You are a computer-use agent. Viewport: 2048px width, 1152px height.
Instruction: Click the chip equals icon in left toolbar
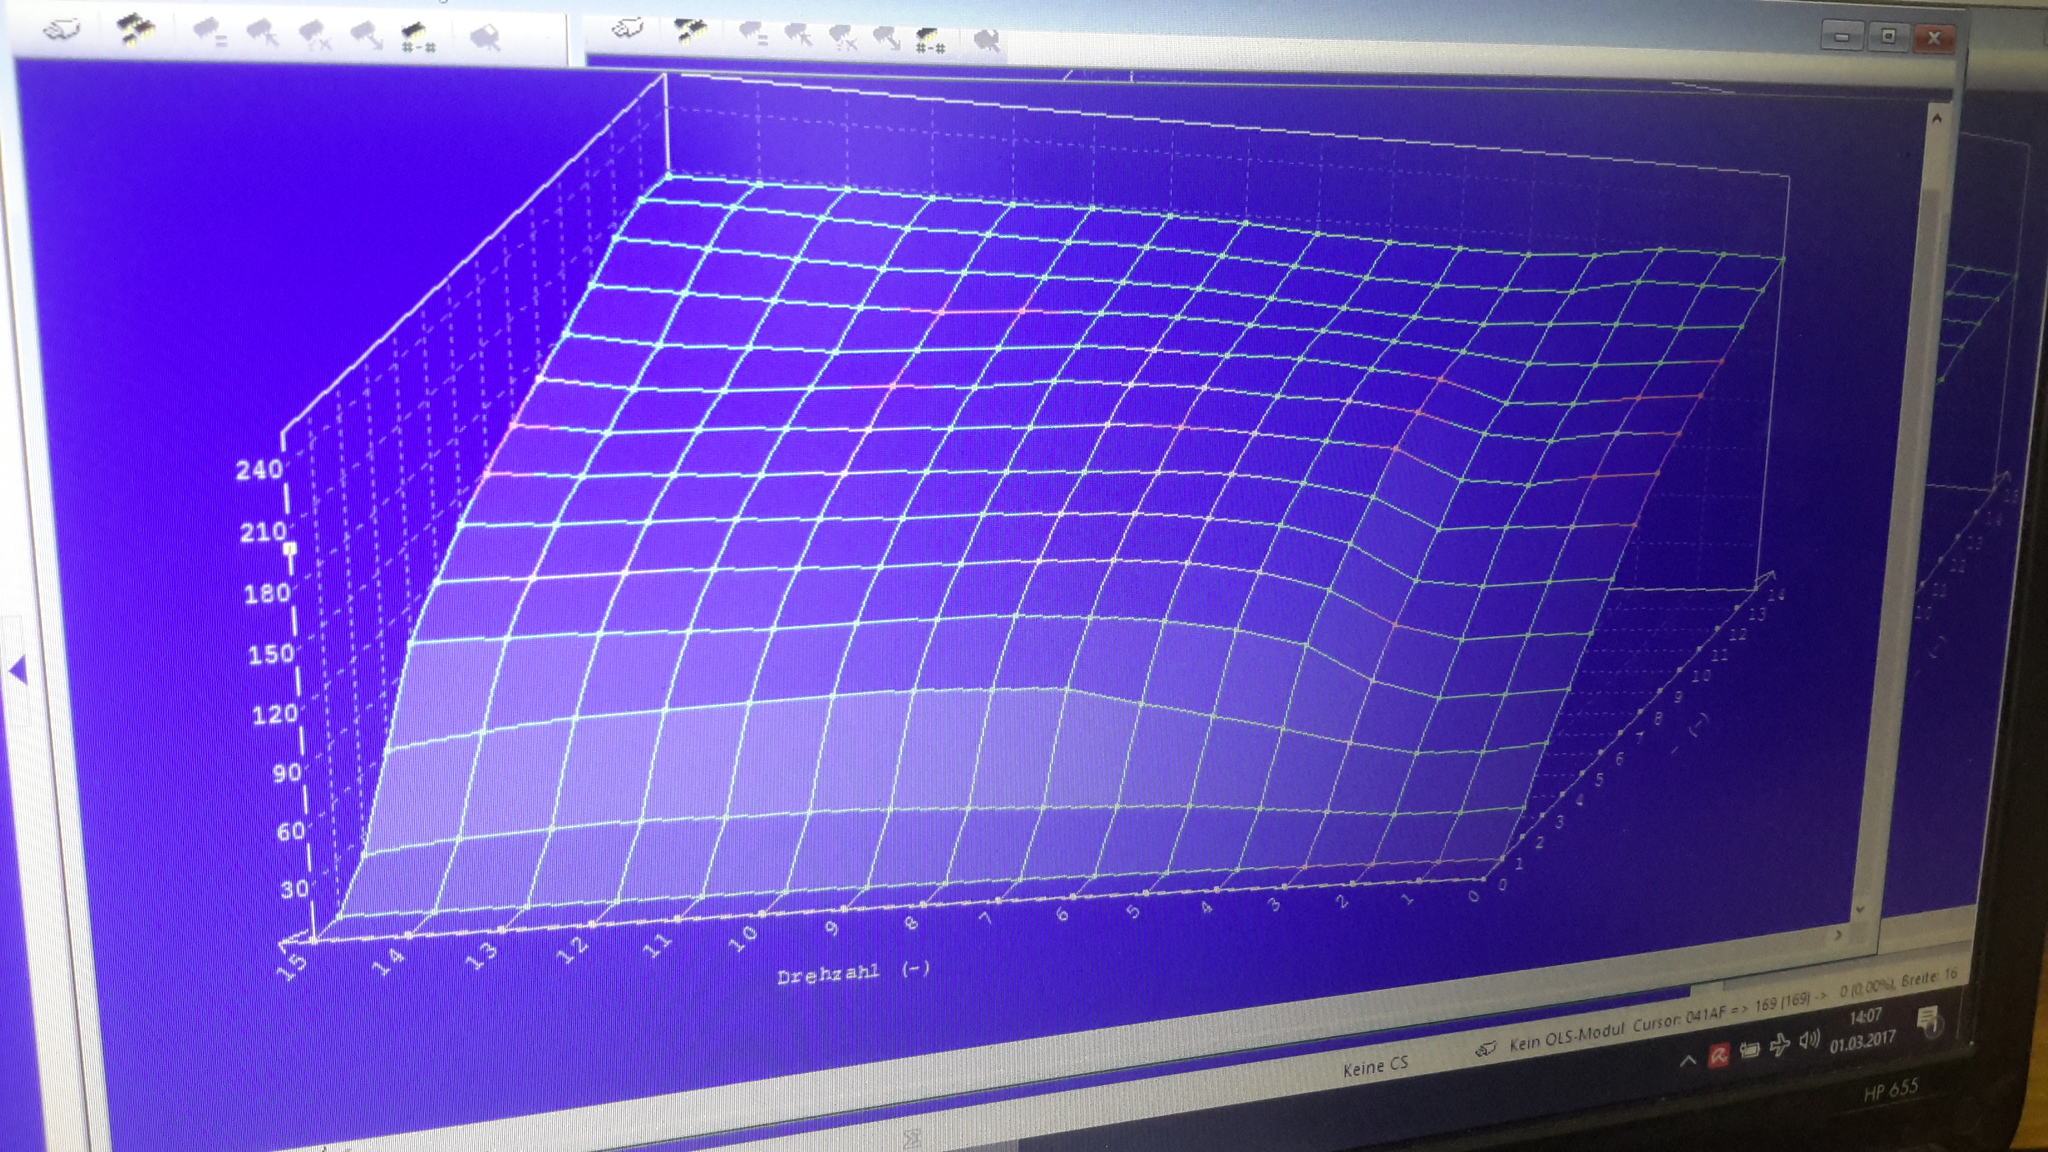tap(210, 33)
